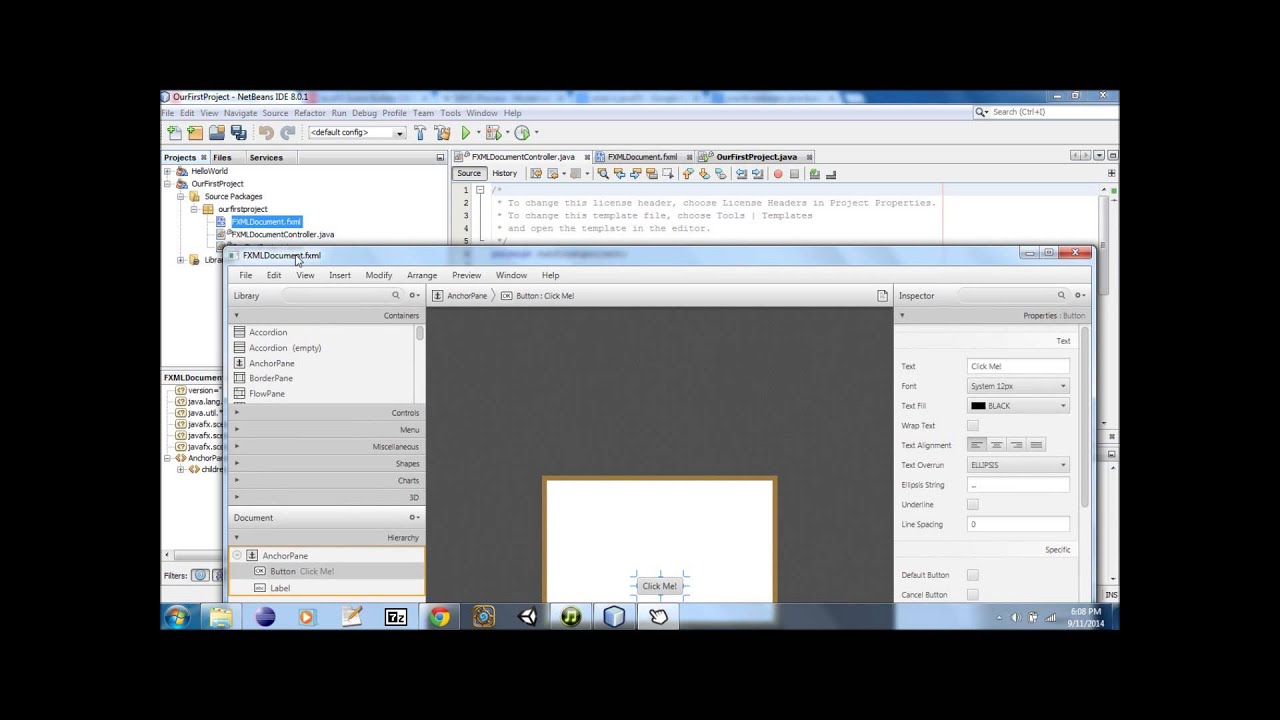The image size is (1280, 720).
Task: Enable the Default Button checkbox
Action: point(972,575)
